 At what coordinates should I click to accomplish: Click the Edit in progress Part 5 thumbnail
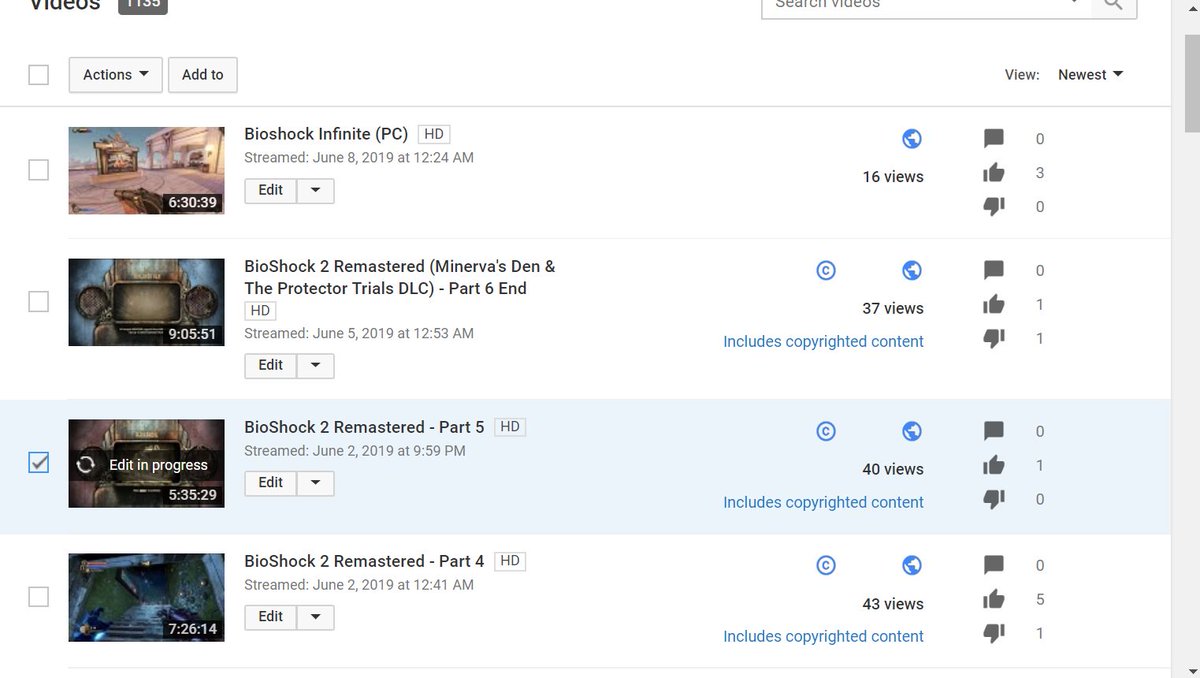(x=147, y=463)
